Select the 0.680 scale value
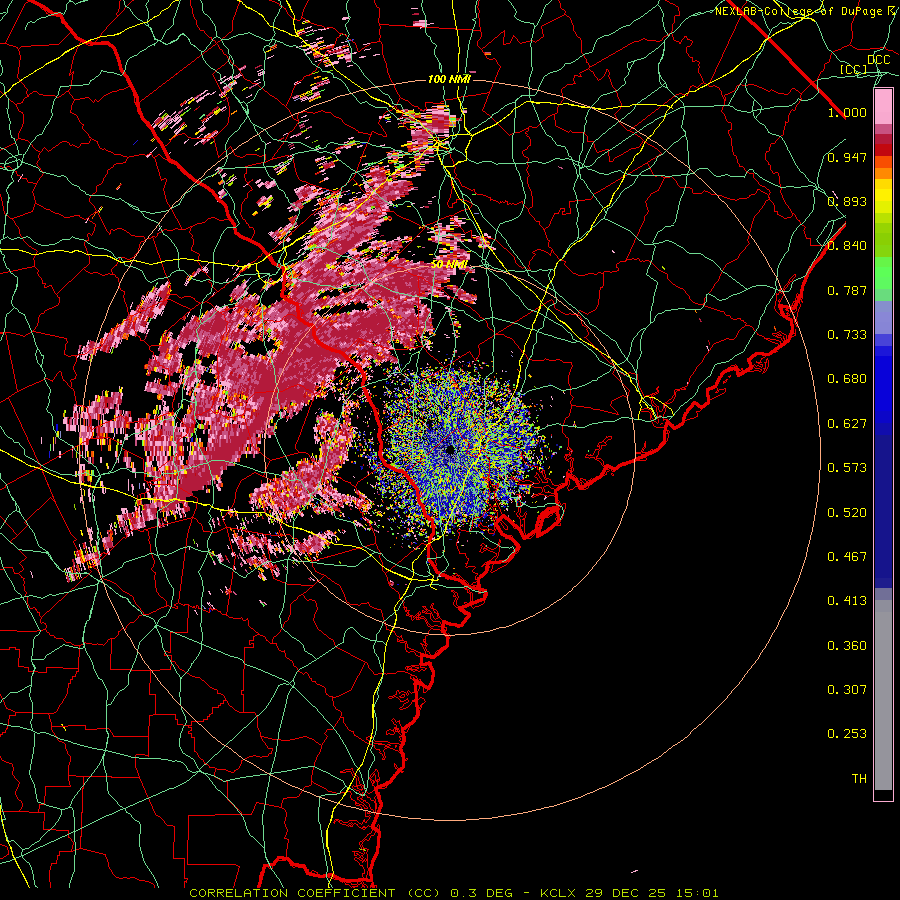900x900 pixels. pyautogui.click(x=847, y=379)
